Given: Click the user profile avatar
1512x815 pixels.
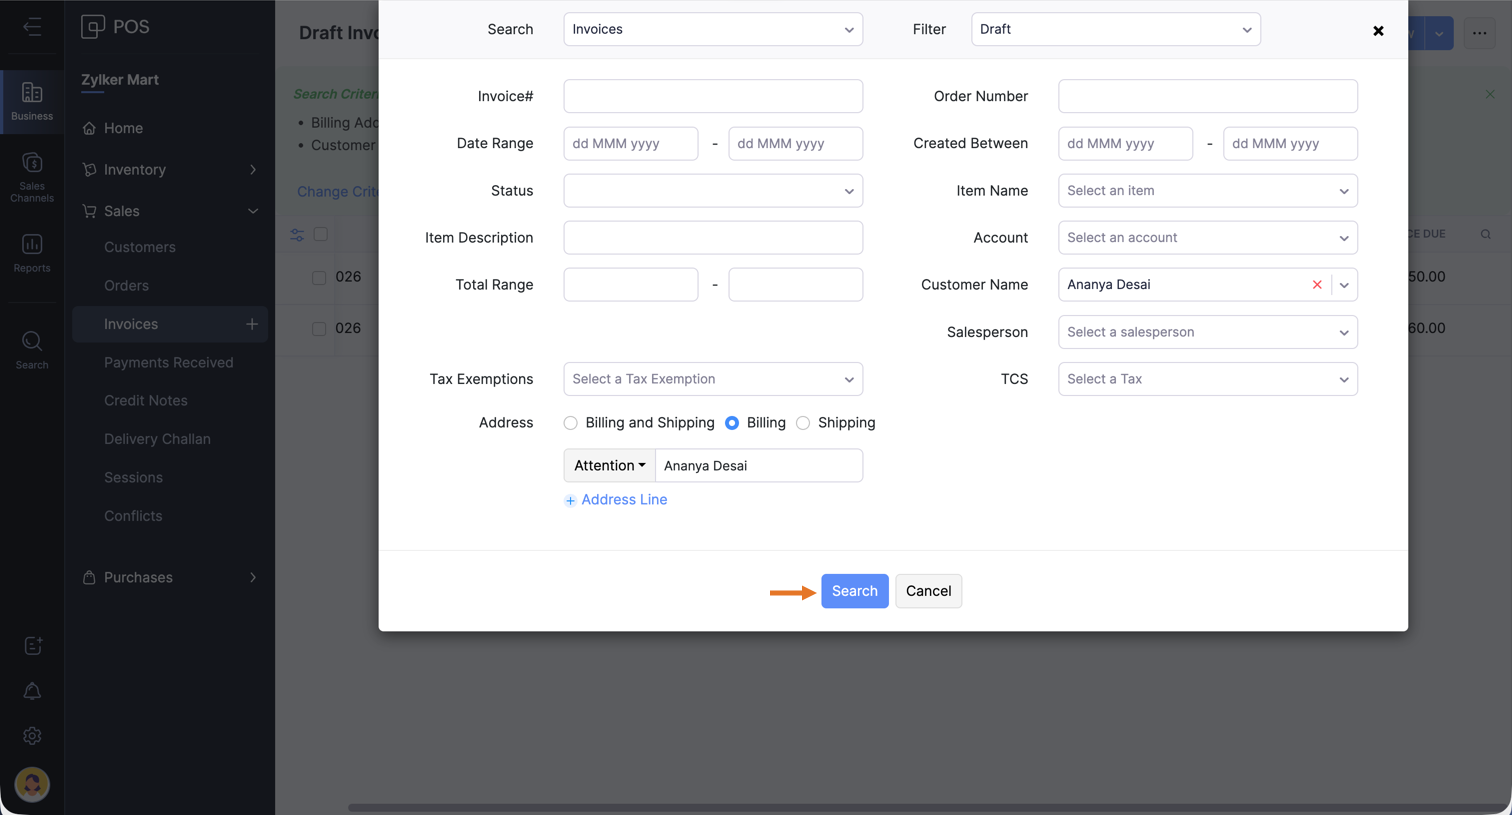Looking at the screenshot, I should click(32, 784).
